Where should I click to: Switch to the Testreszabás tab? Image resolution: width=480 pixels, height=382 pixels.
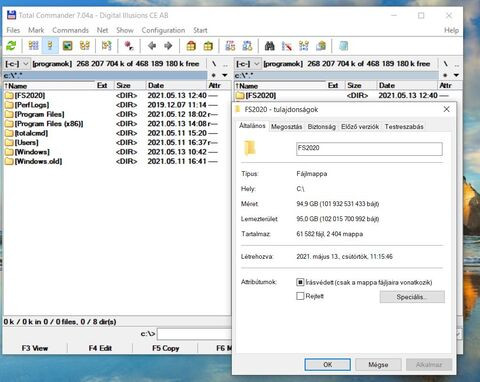tap(404, 127)
